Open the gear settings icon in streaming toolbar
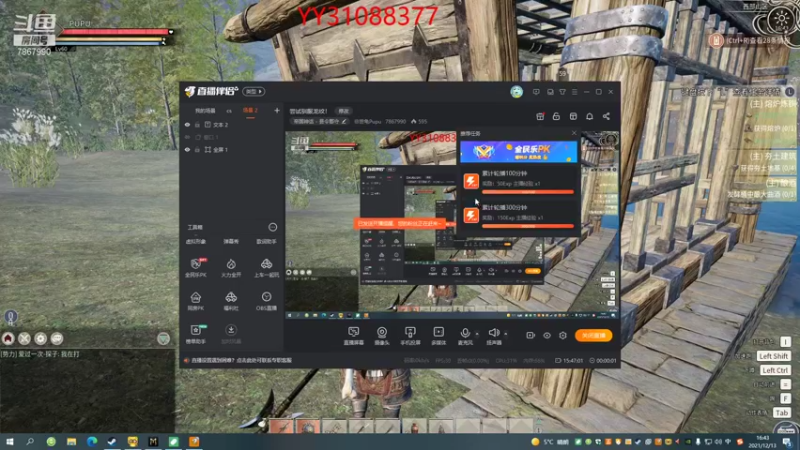The width and height of the screenshot is (800, 450). point(563,335)
